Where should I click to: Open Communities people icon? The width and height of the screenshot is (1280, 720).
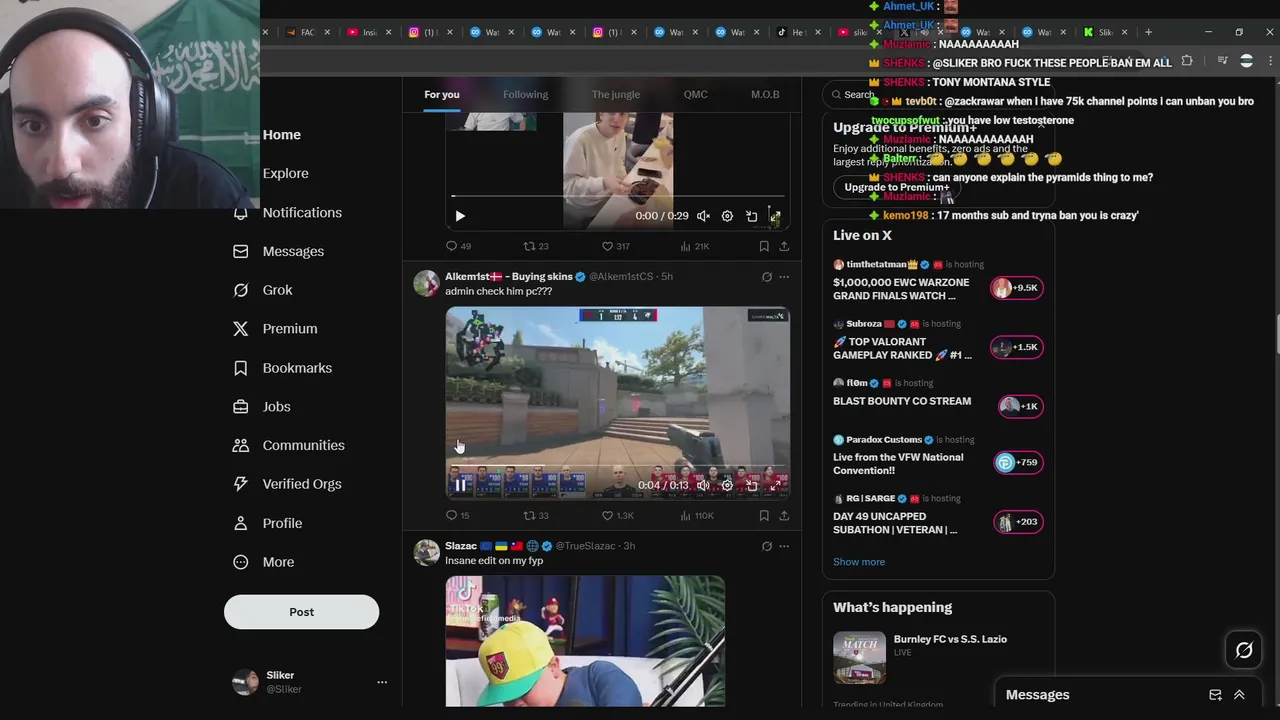tap(241, 445)
